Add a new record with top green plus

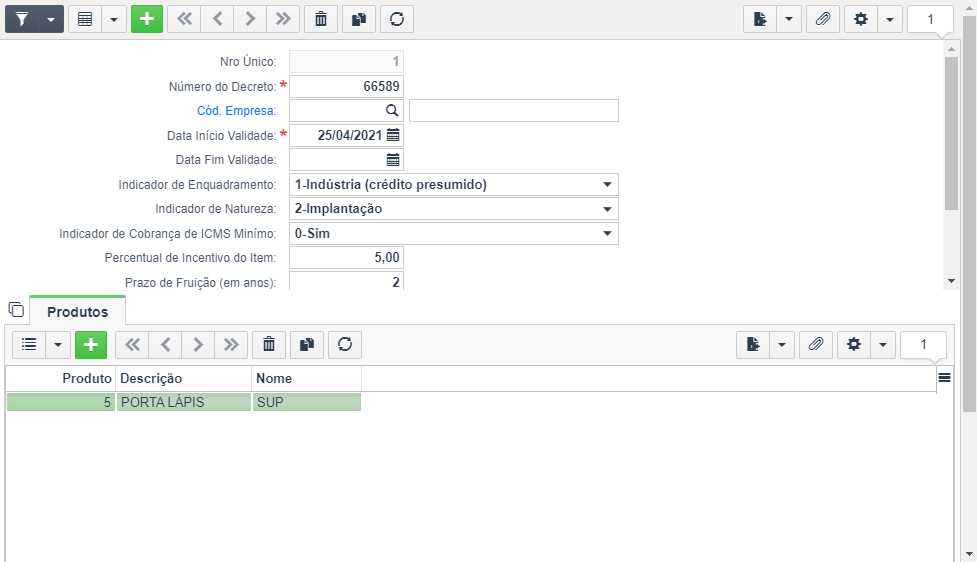pos(147,19)
